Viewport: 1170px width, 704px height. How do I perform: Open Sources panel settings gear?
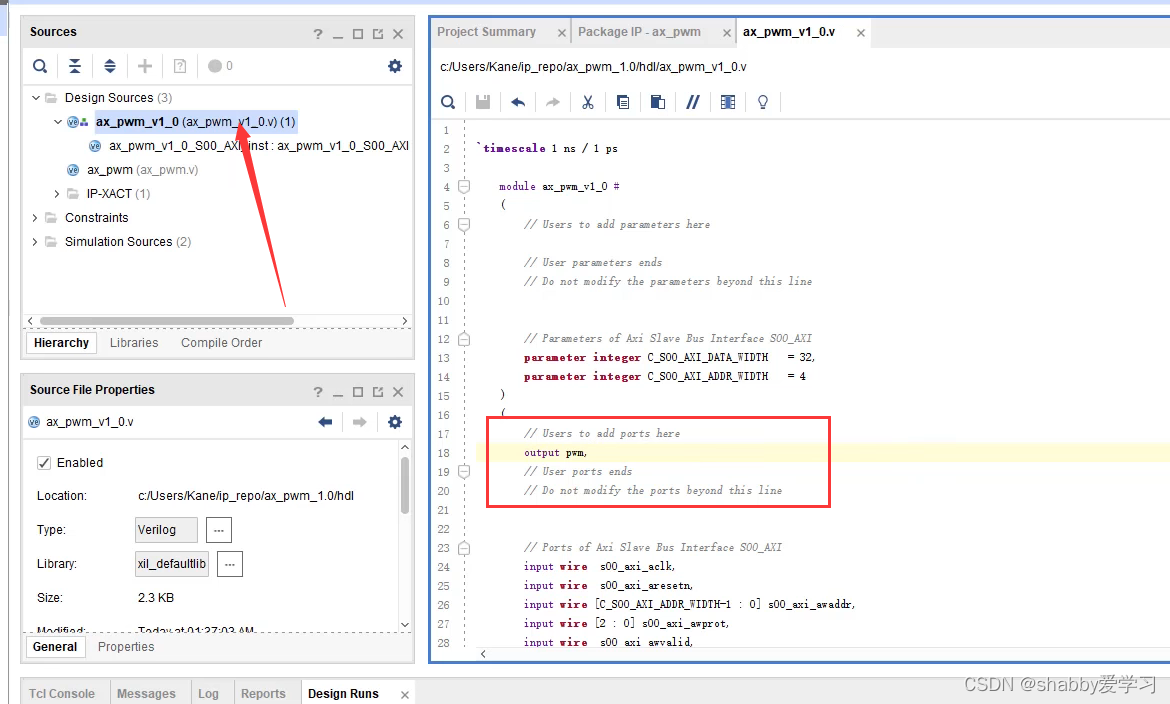395,66
